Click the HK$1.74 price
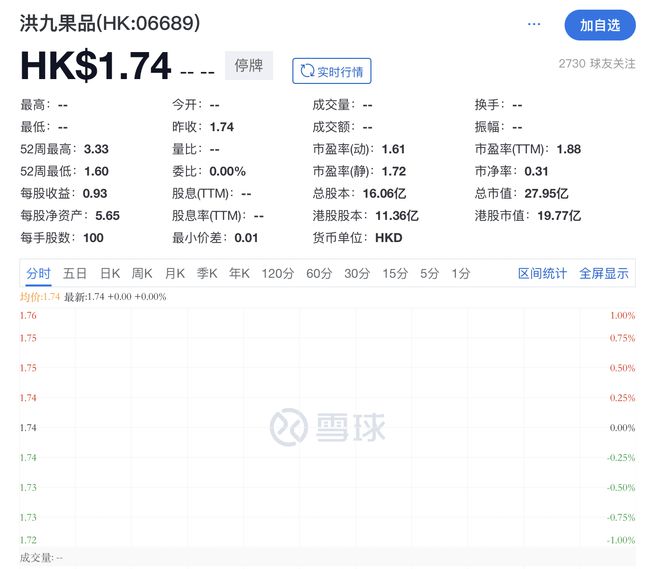 [x=96, y=66]
